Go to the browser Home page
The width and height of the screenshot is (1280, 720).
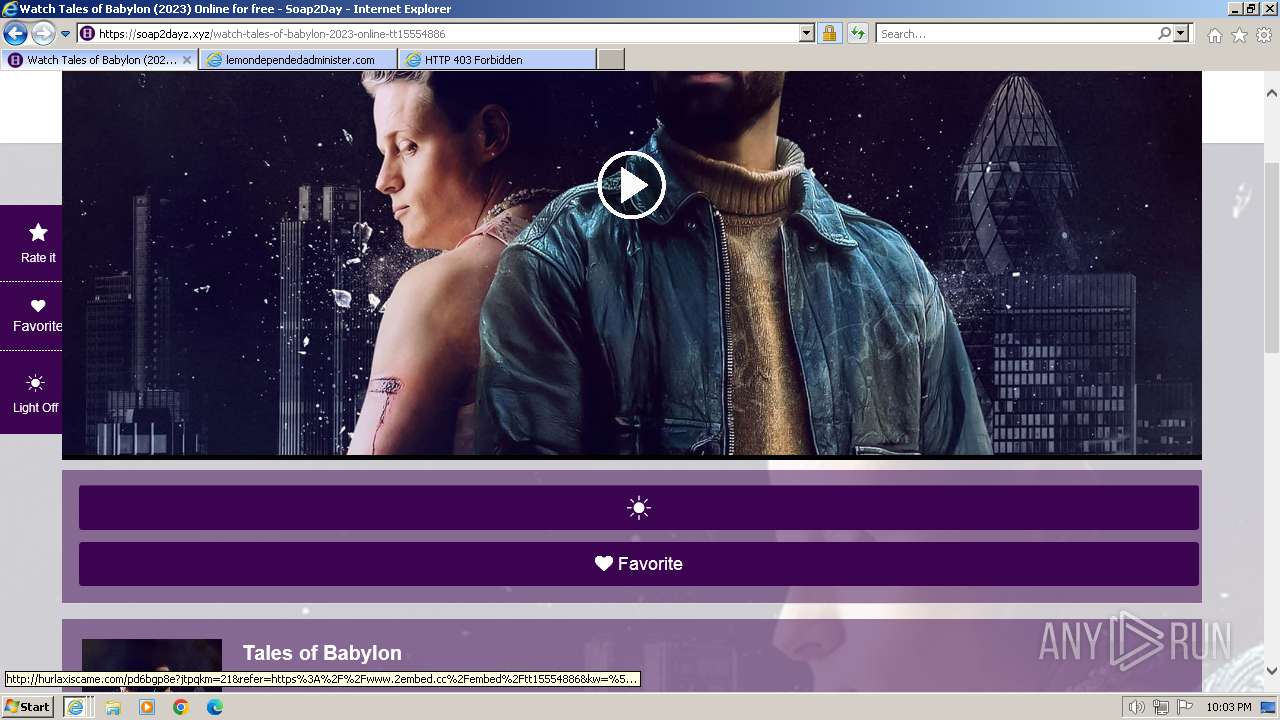(x=1214, y=35)
